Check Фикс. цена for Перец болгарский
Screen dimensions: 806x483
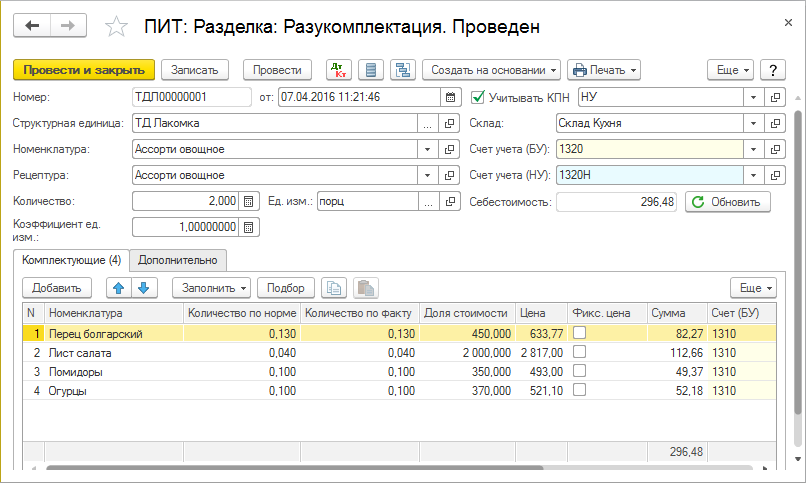click(x=579, y=333)
